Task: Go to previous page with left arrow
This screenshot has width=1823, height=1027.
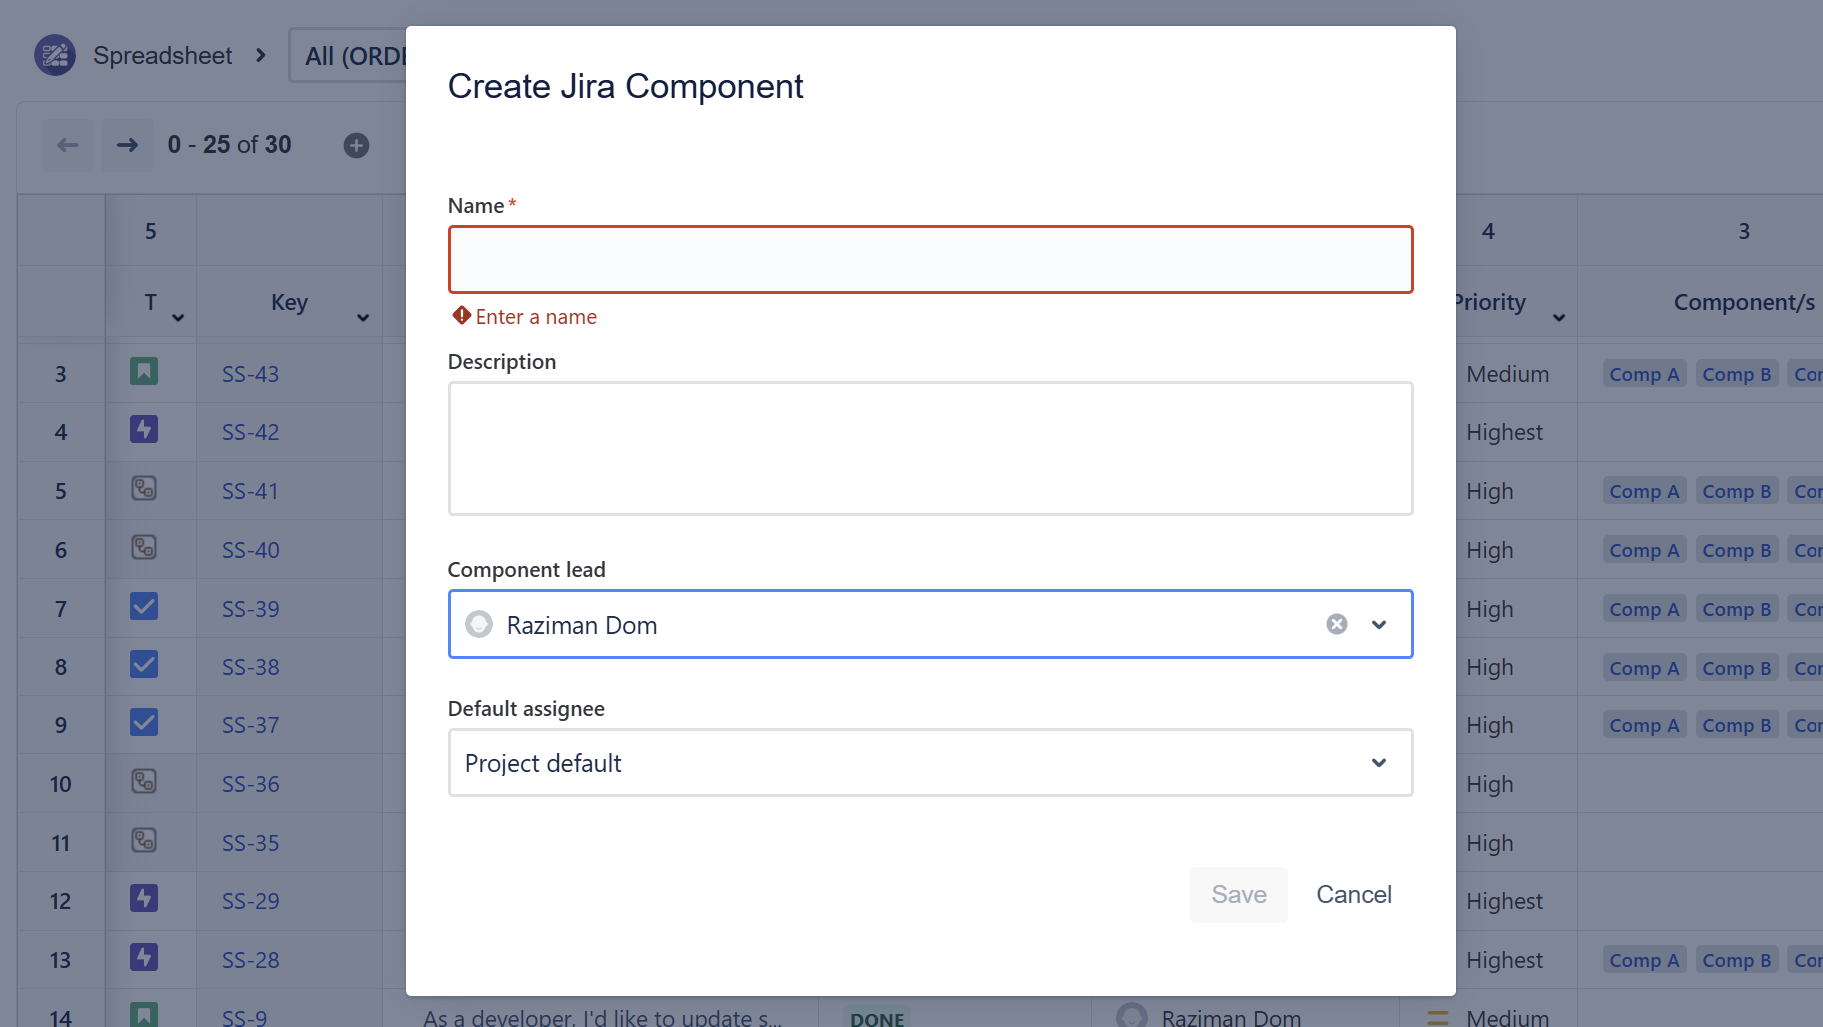Action: (x=68, y=145)
